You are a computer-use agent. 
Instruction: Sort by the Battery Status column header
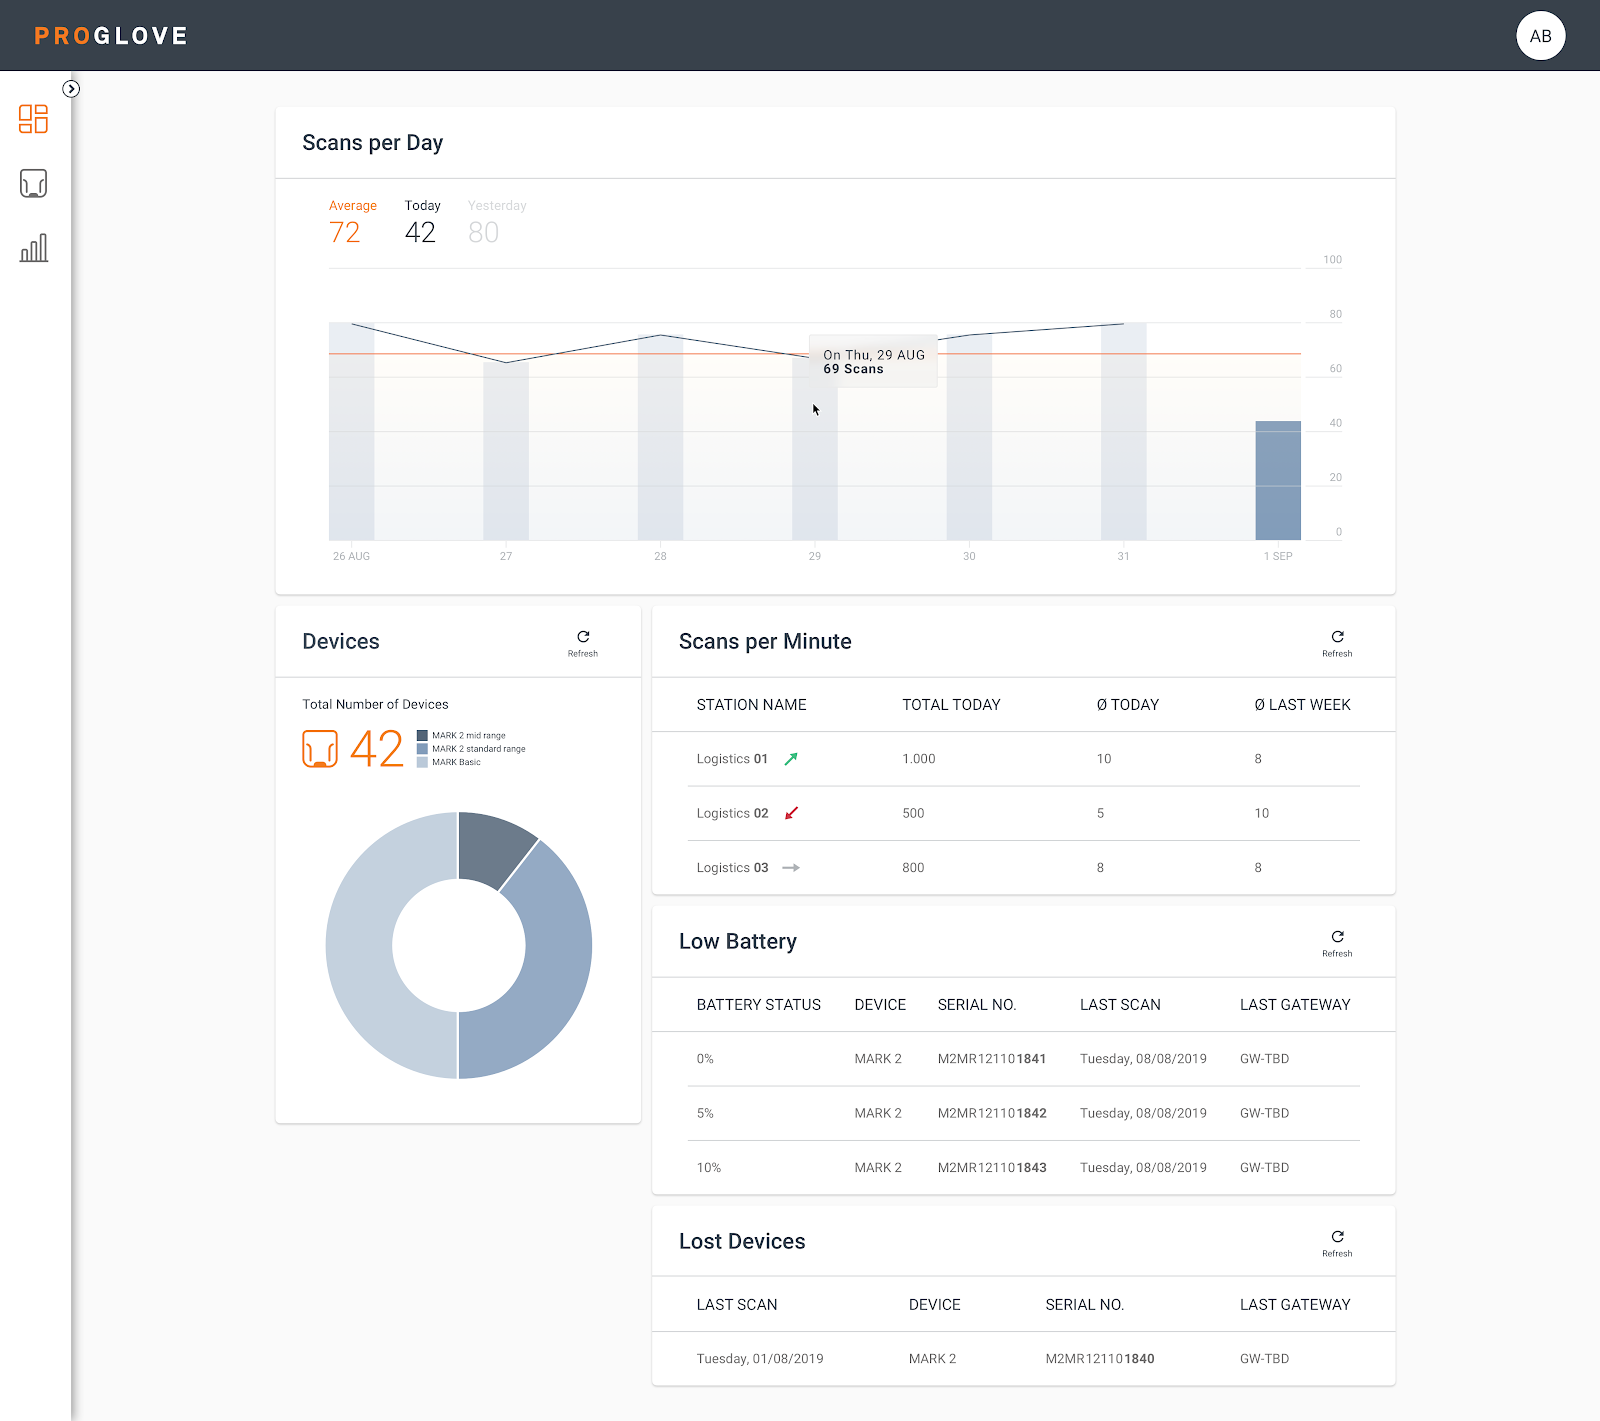click(x=758, y=1005)
